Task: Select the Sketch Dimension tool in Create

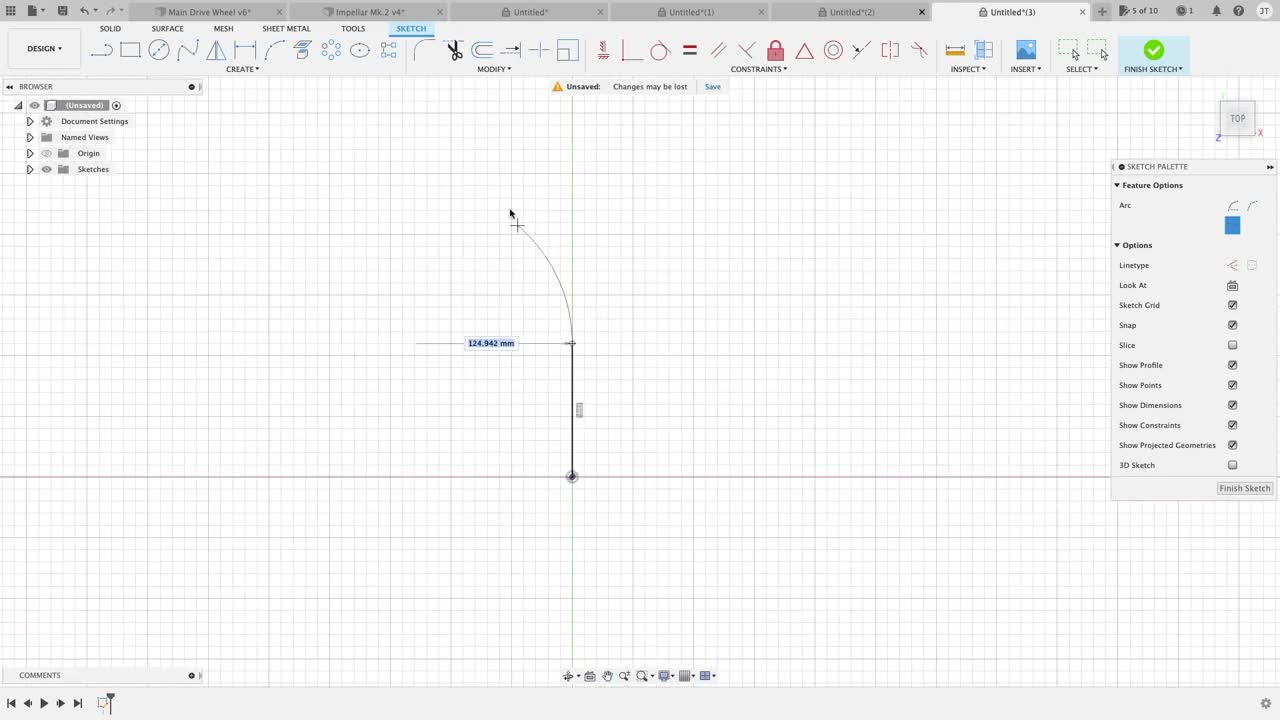Action: tap(245, 50)
